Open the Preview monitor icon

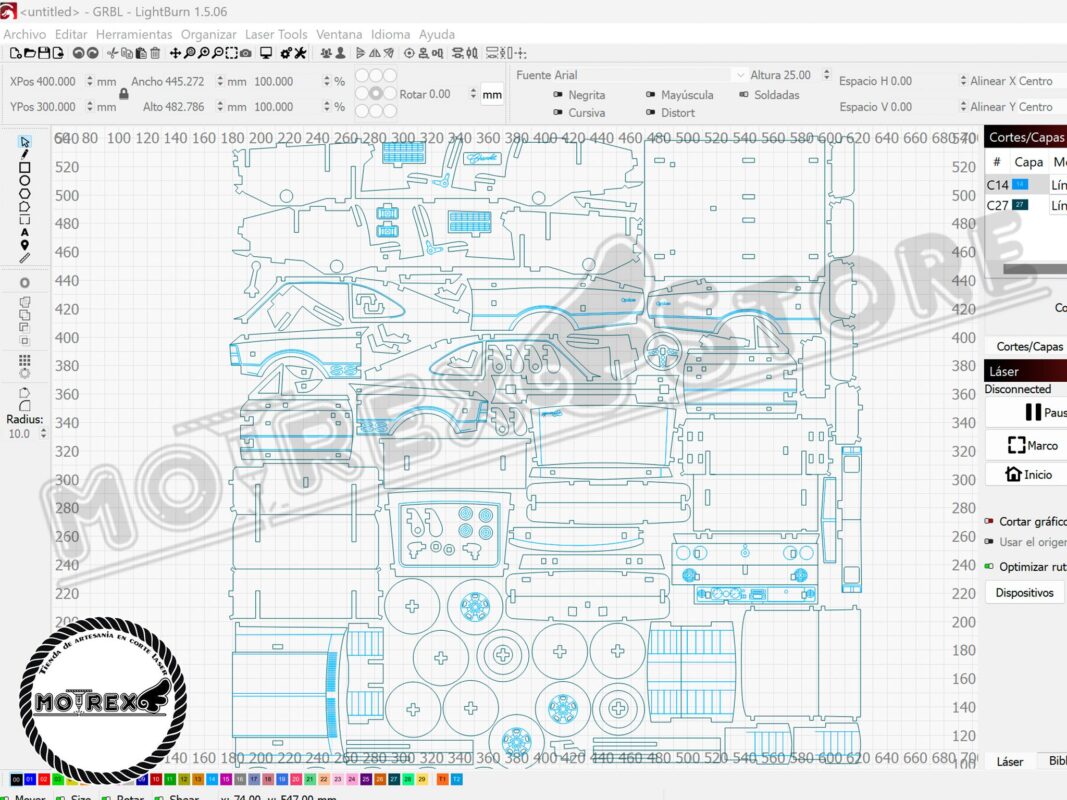click(266, 53)
